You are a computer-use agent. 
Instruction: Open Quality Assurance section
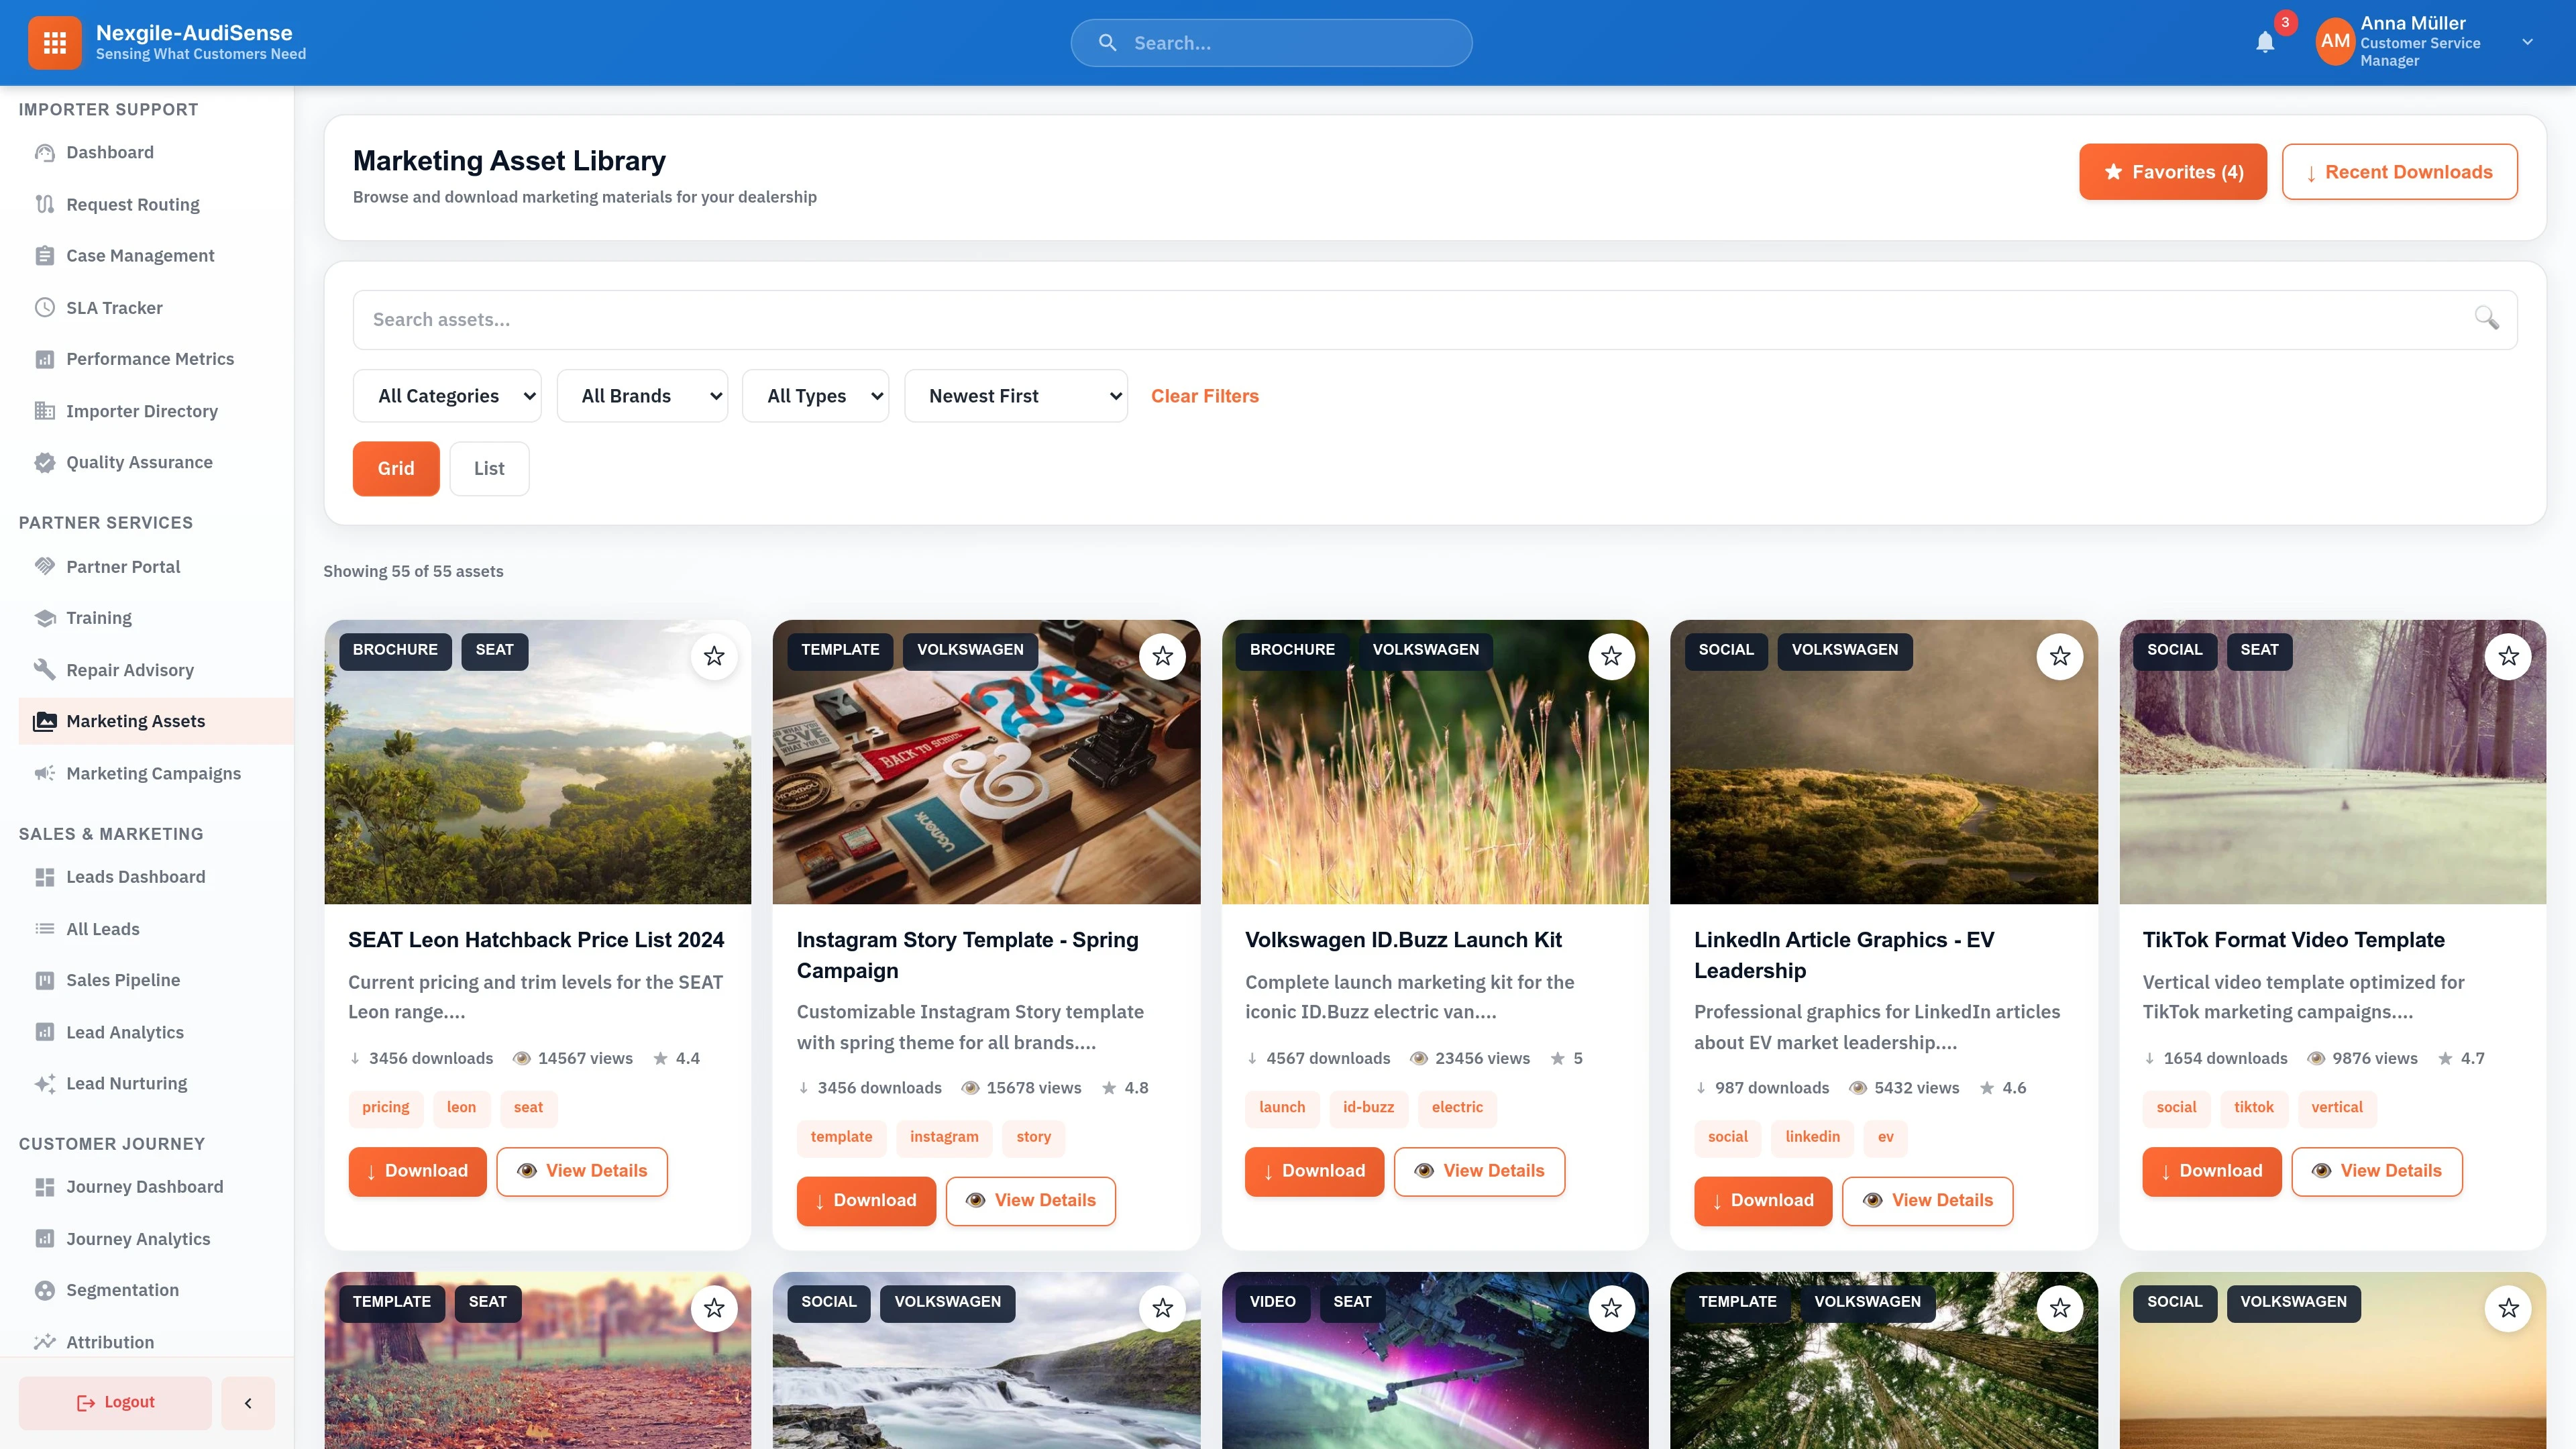139,462
